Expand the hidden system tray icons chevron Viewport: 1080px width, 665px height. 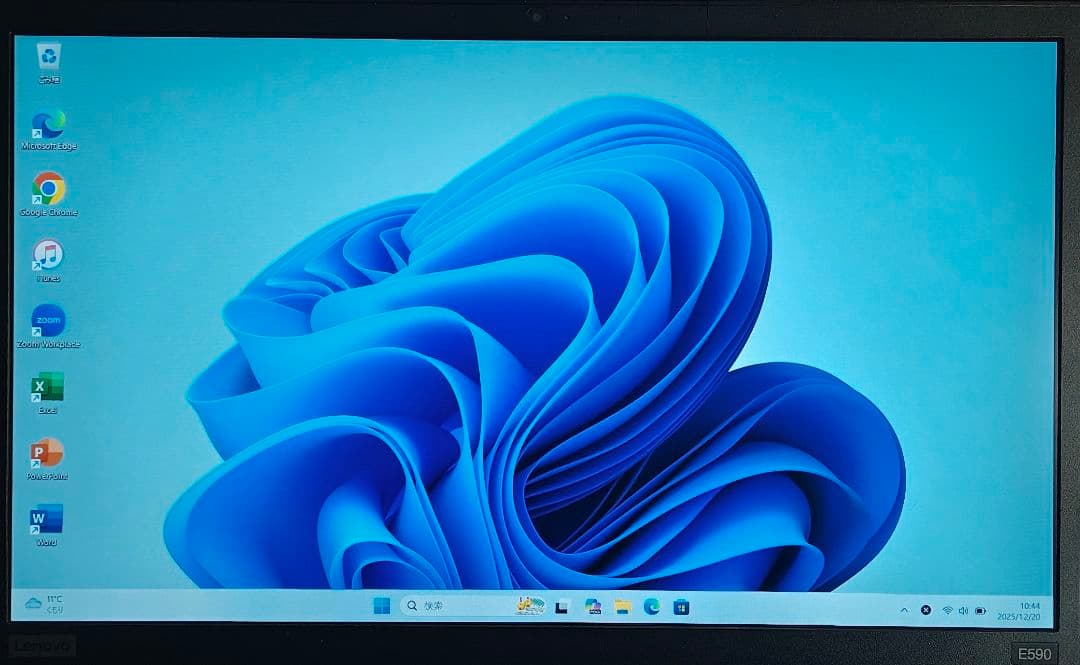[904, 610]
